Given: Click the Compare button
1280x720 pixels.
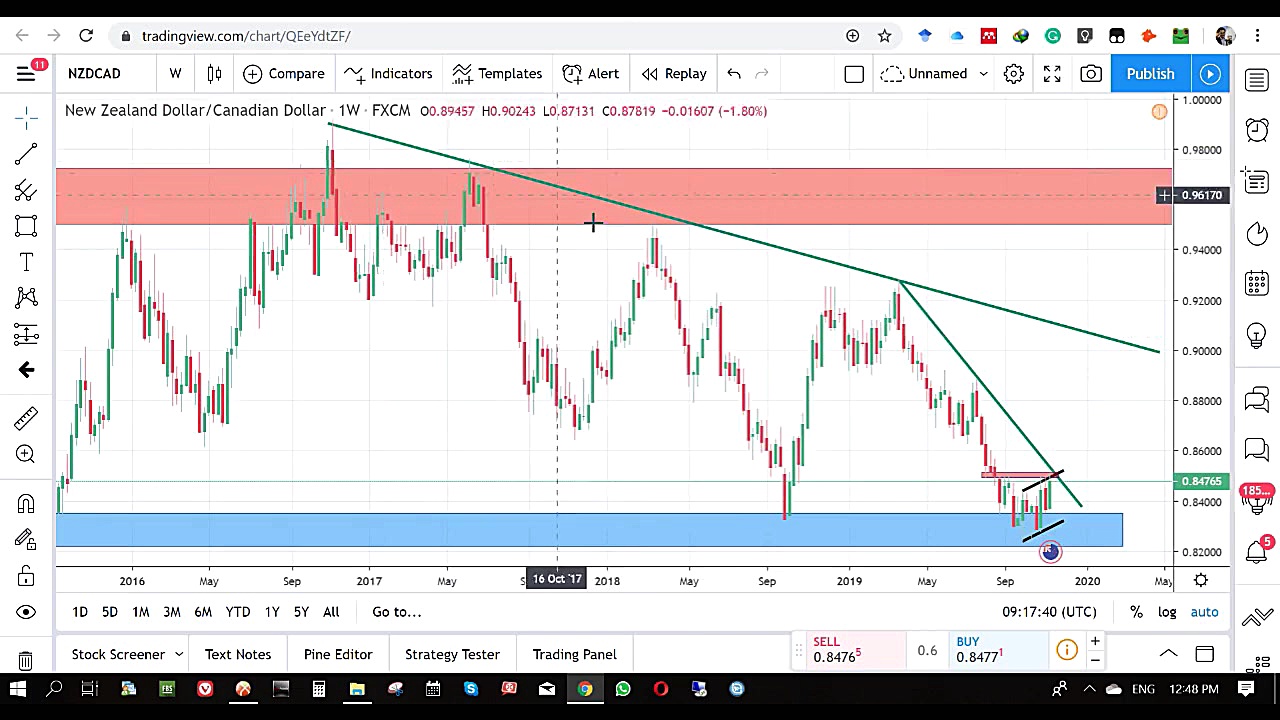Looking at the screenshot, I should (284, 74).
